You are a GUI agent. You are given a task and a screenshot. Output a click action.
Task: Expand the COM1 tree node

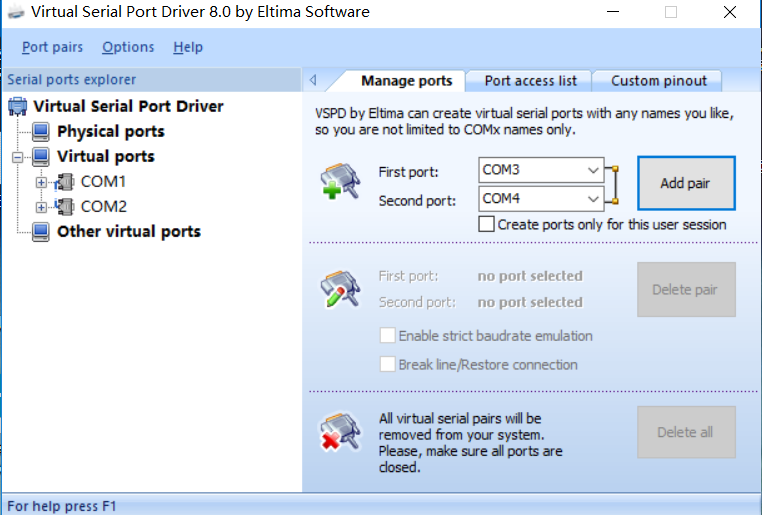41,182
